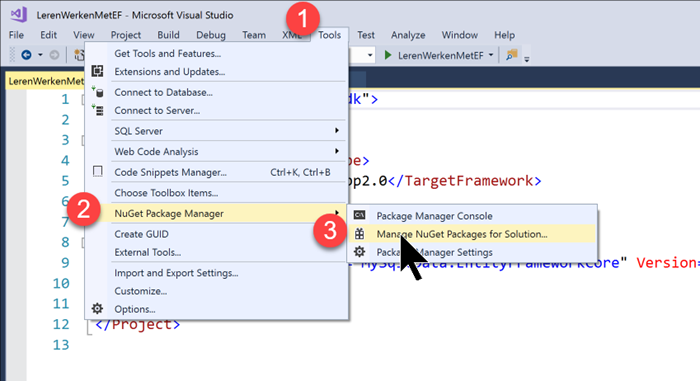Open the Build menu
This screenshot has height=381, width=700.
pos(168,35)
